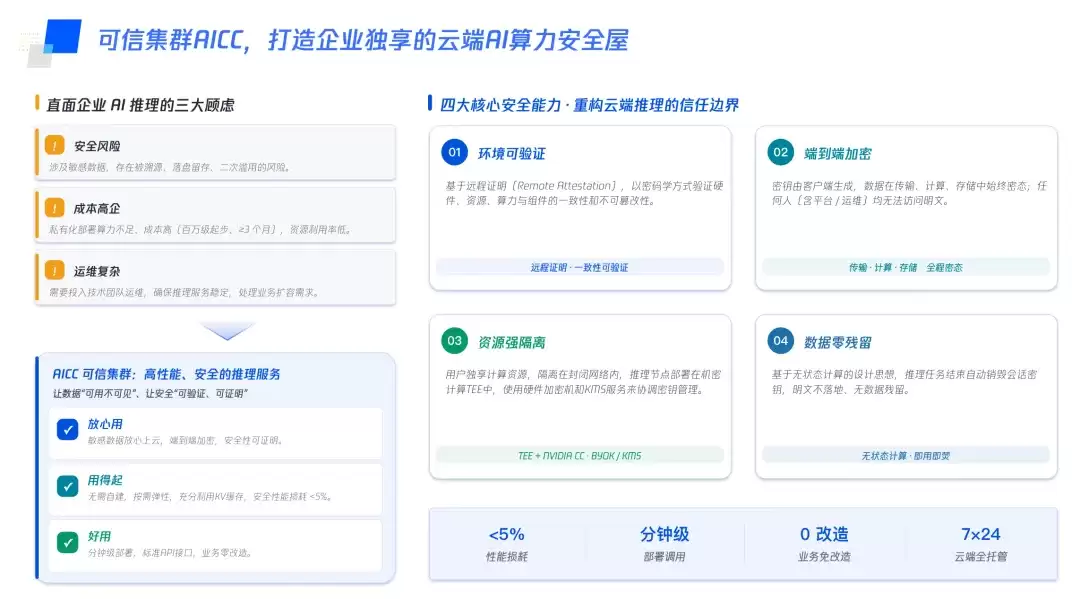Click the section heading 直面企业 AI 推理的三大顾虑
Image resolution: width=1080 pixels, height=599 pixels.
141,105
